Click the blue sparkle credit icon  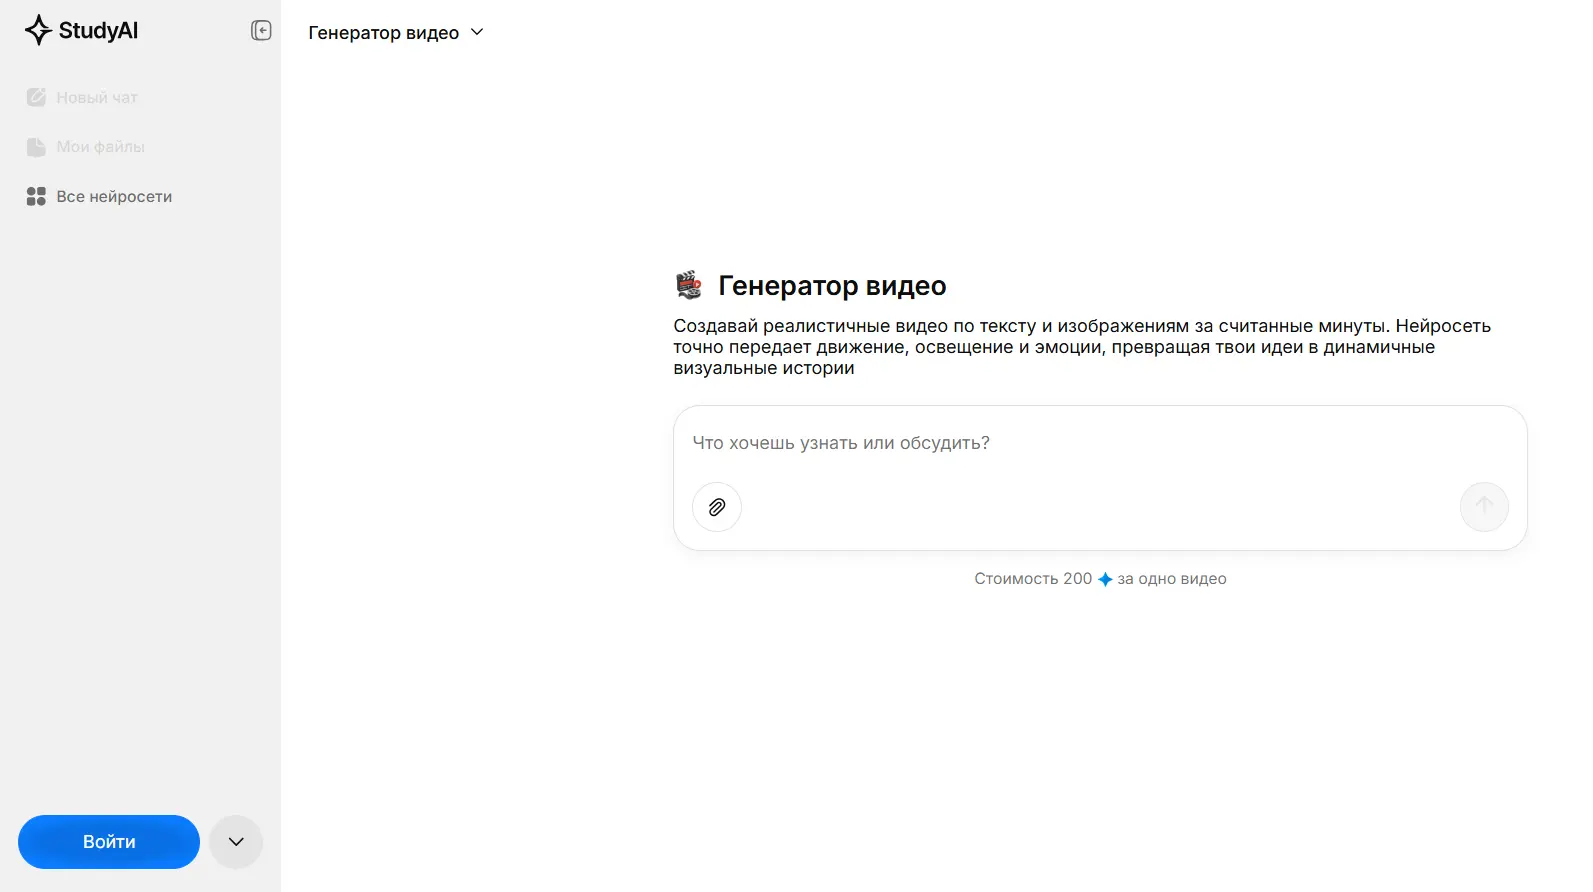pos(1105,579)
